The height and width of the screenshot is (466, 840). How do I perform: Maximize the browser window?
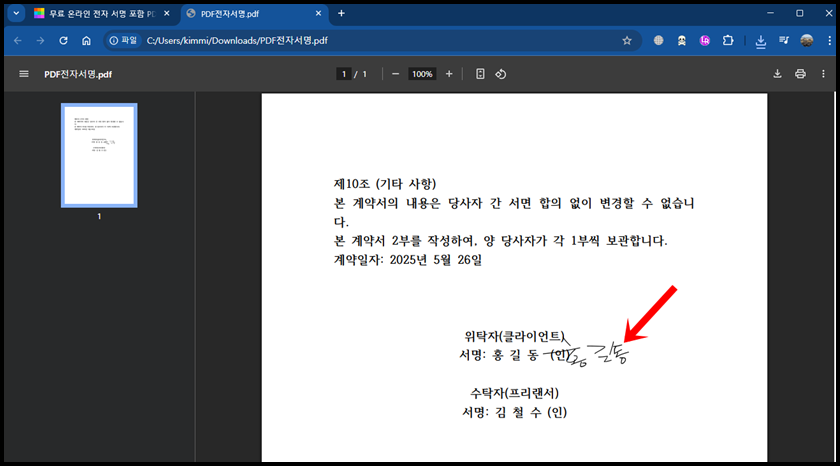(x=799, y=13)
